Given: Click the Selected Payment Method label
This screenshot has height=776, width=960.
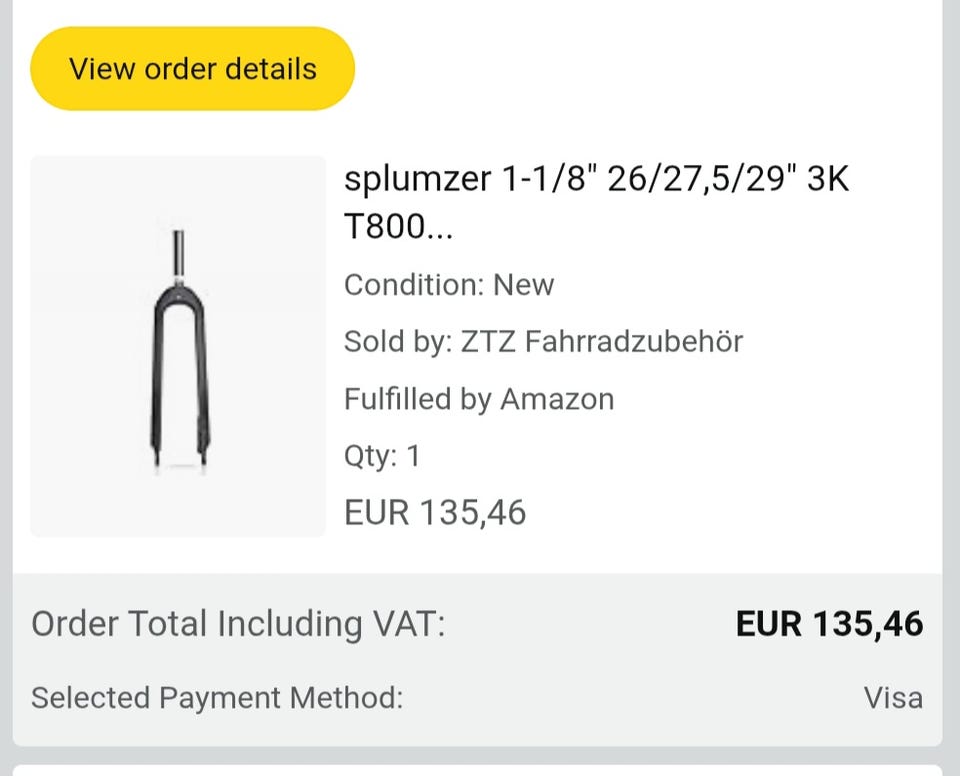Looking at the screenshot, I should (217, 698).
